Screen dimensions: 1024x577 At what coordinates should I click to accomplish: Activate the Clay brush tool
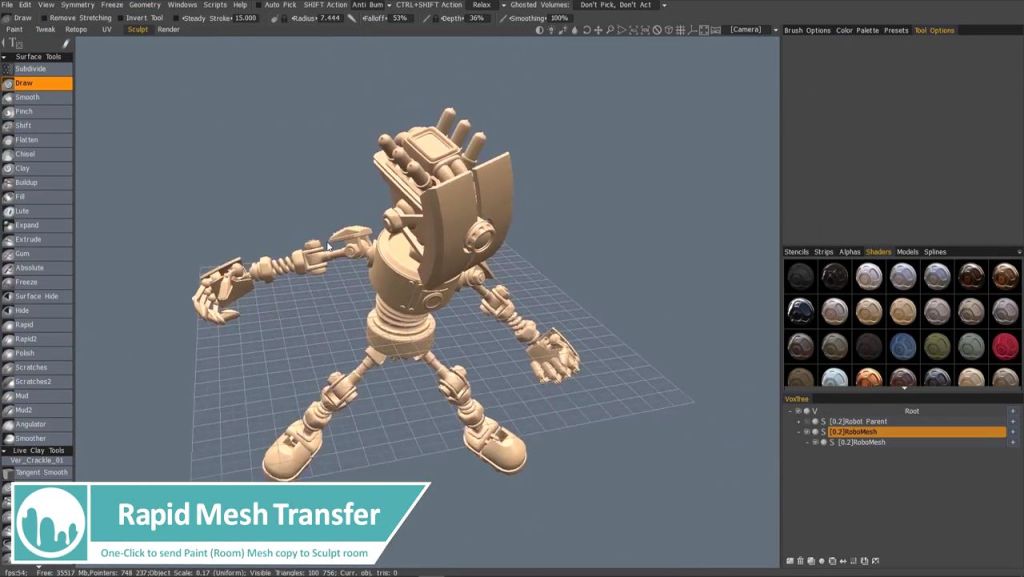pyautogui.click(x=37, y=168)
